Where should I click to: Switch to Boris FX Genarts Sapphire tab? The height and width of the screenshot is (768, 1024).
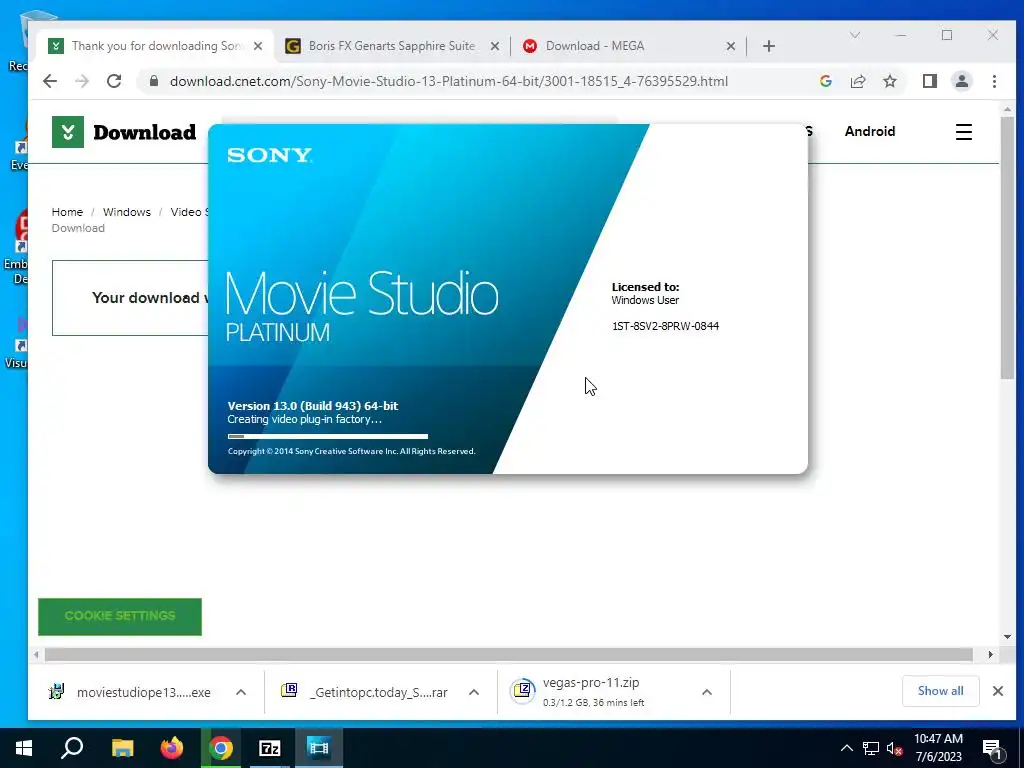392,46
